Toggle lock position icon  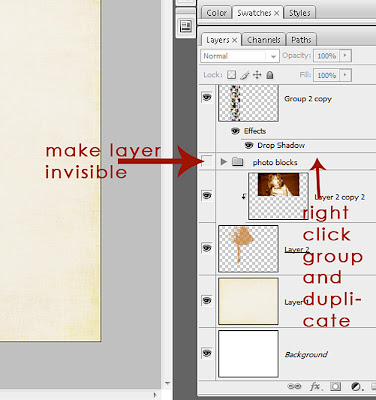tap(257, 75)
